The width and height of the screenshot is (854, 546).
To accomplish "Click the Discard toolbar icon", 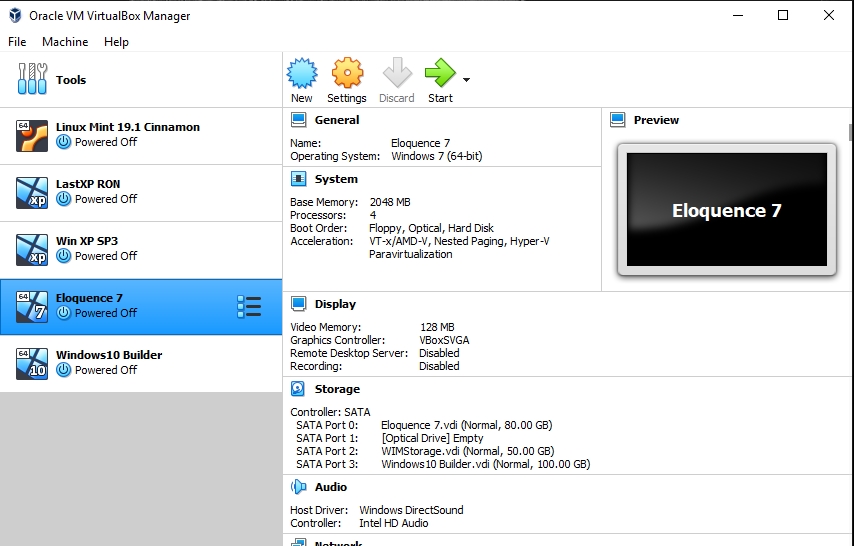I will 397,73.
